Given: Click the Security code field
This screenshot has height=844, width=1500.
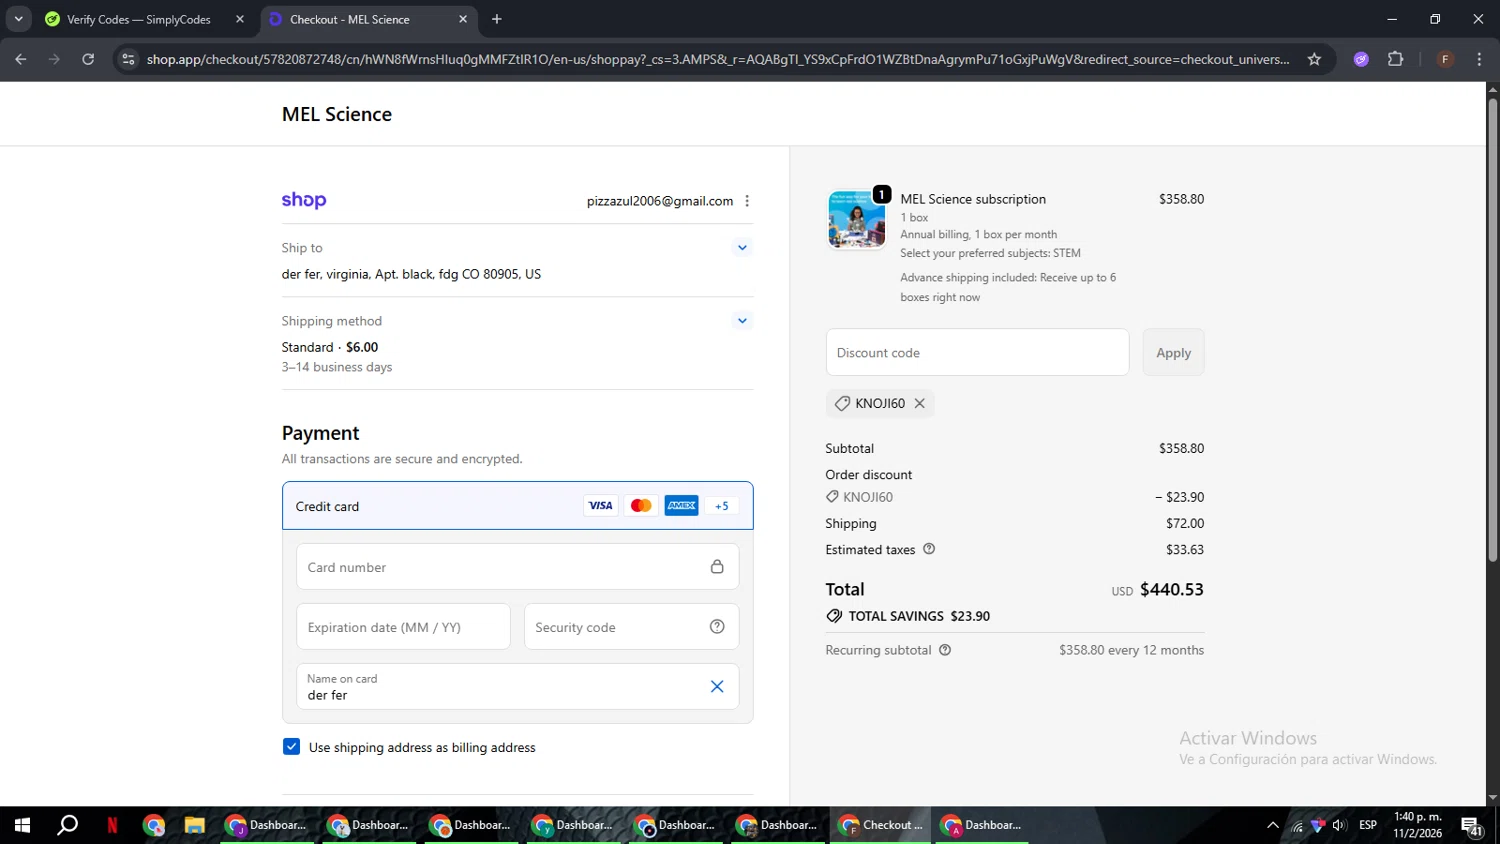Looking at the screenshot, I should (x=631, y=627).
